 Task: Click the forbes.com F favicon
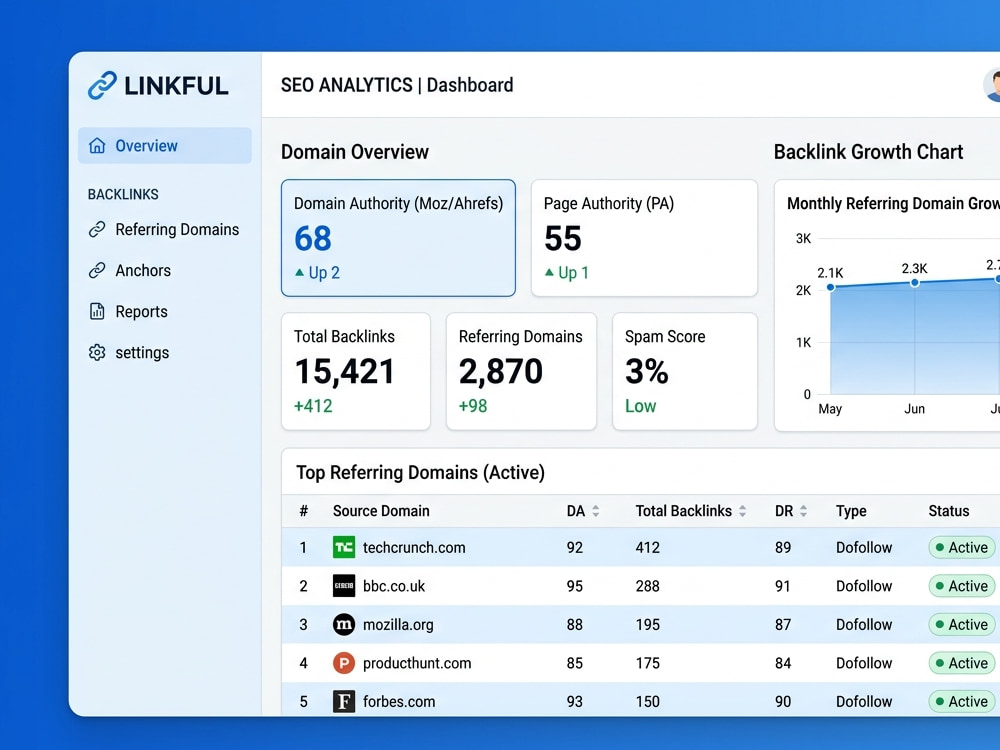click(344, 702)
